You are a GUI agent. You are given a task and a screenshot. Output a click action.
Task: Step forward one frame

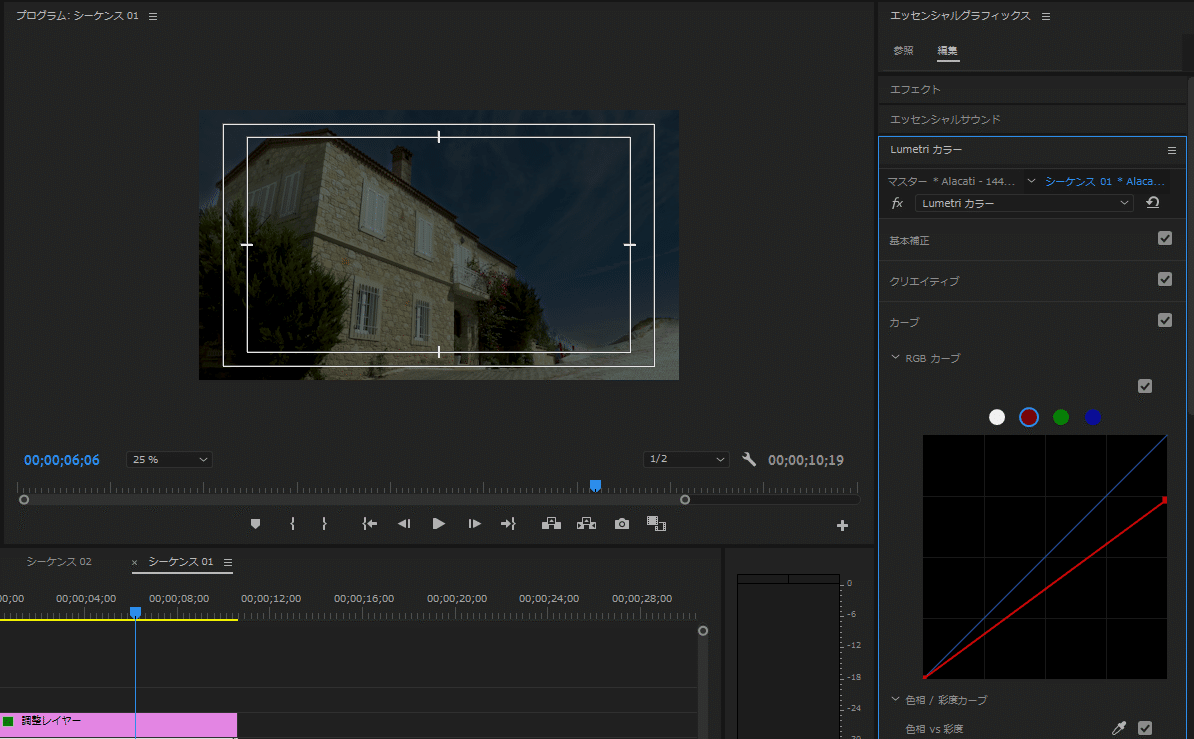[474, 524]
